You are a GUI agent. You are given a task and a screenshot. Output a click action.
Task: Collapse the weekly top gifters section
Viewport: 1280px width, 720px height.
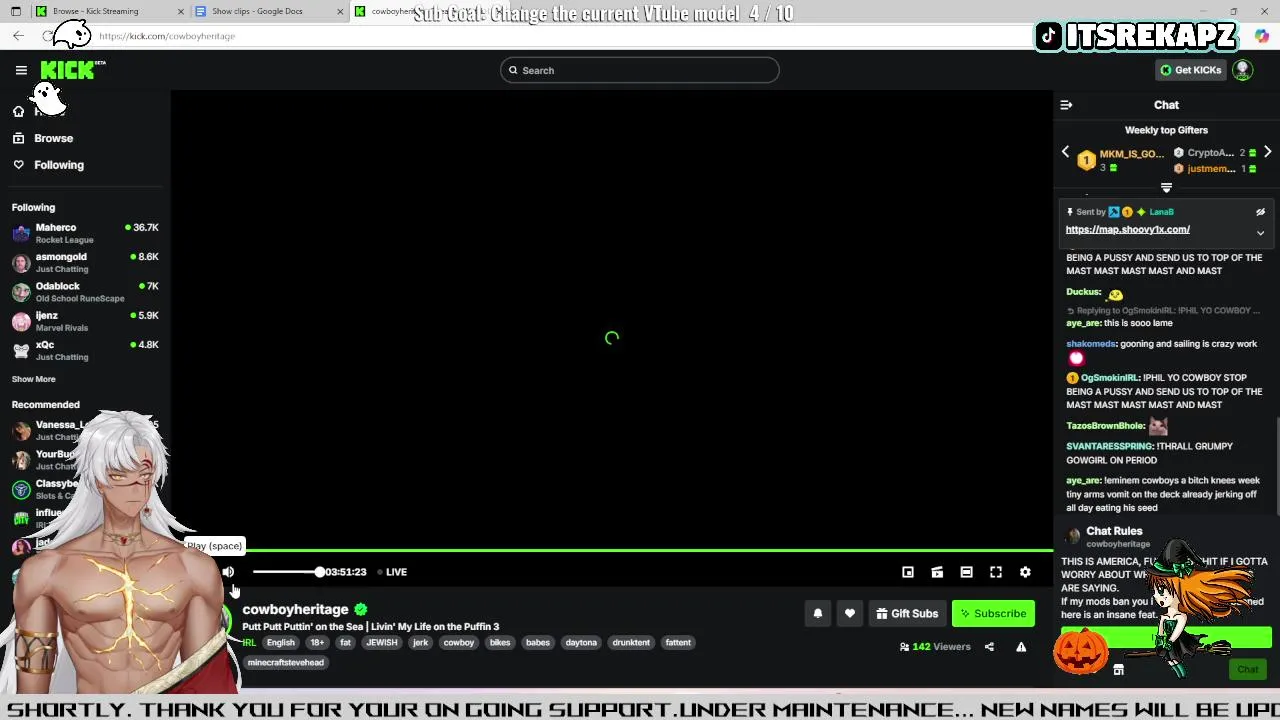click(1166, 188)
